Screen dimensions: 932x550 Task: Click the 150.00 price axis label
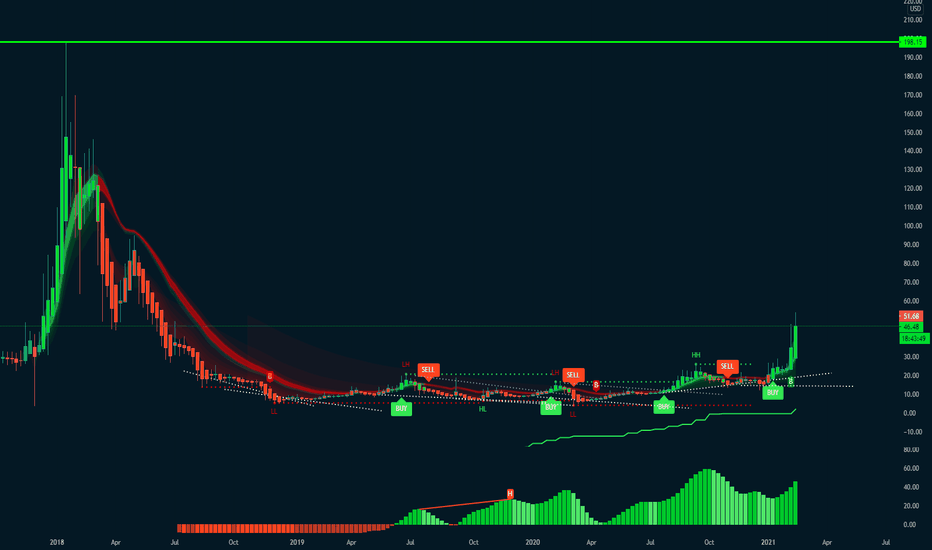tap(912, 132)
